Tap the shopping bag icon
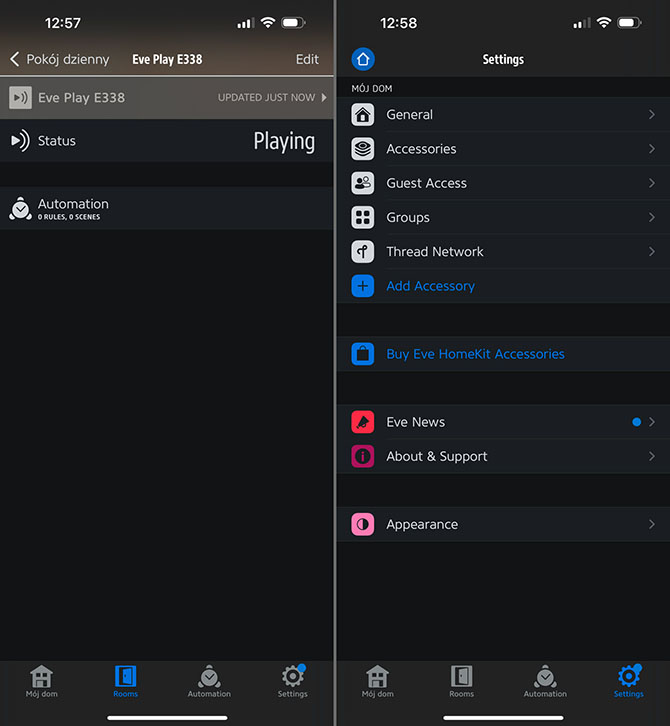The width and height of the screenshot is (670, 726). [x=363, y=354]
